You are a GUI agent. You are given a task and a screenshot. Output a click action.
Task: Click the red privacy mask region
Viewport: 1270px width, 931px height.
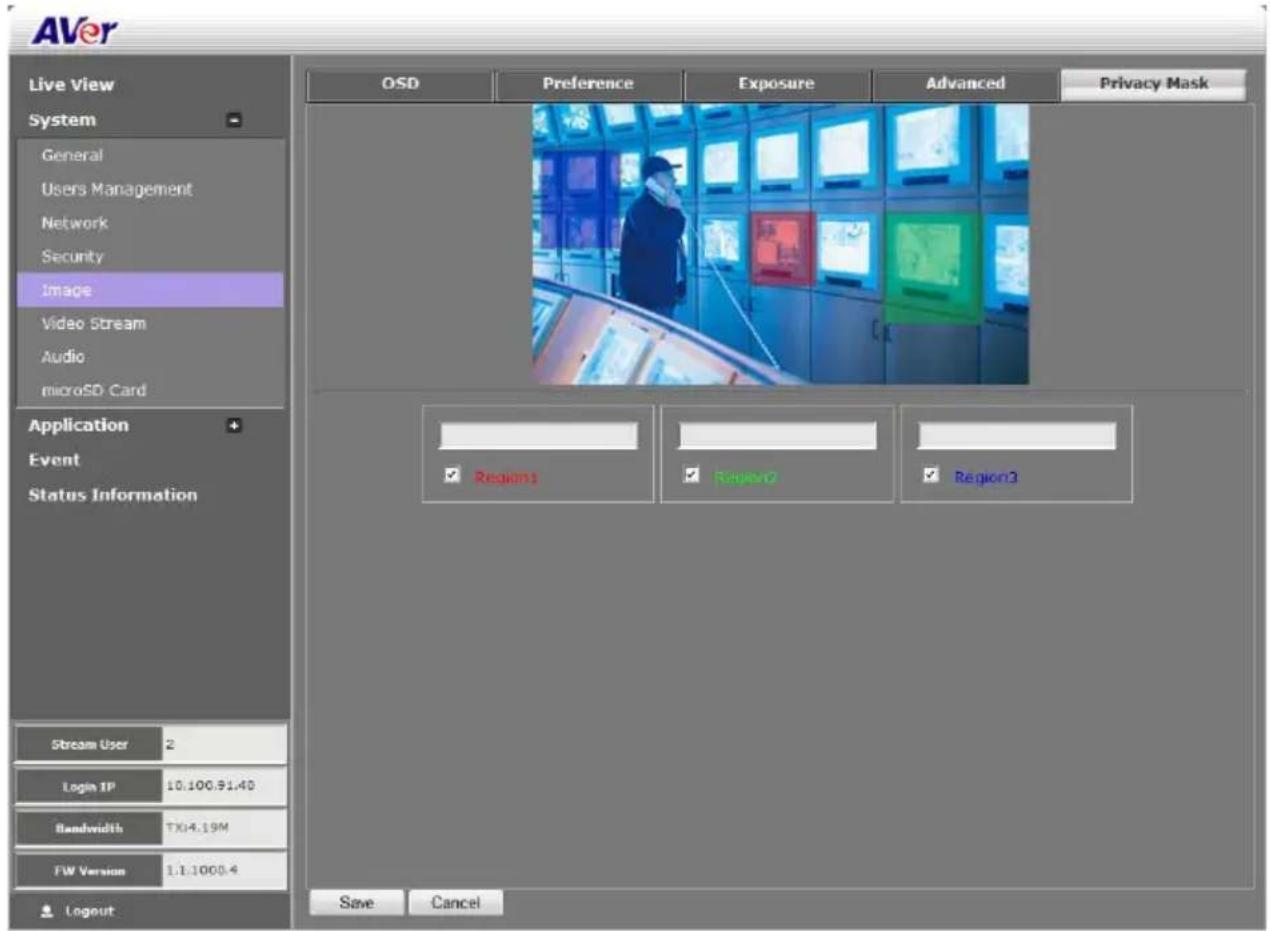point(783,249)
